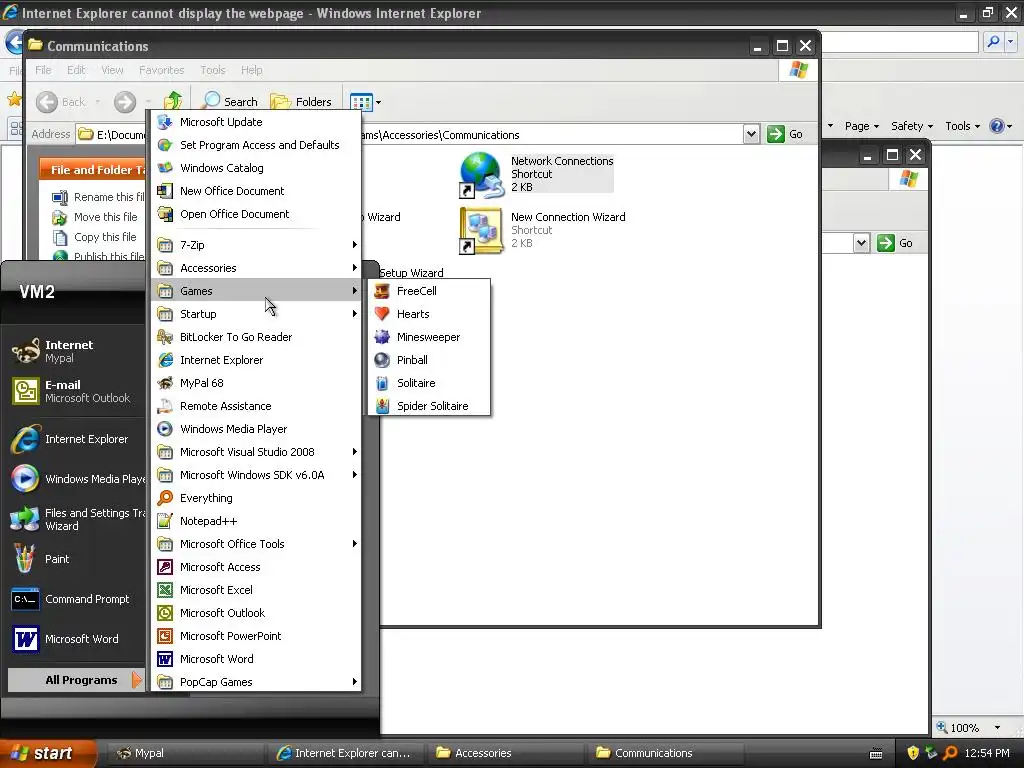
Task: Open Spider Solitaire
Action: [x=429, y=406]
